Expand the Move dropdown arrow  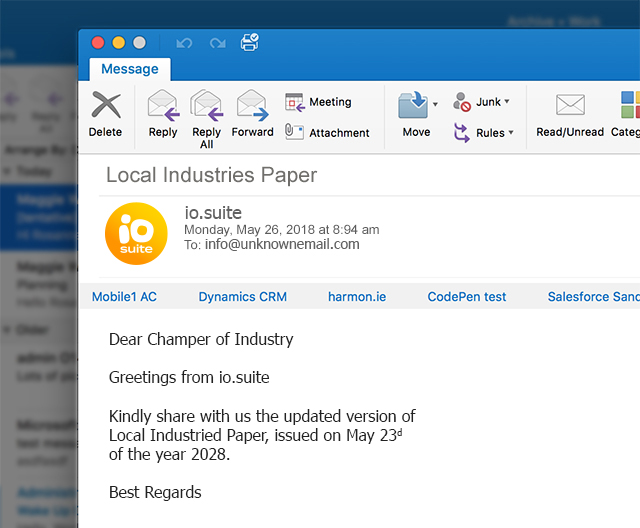pyautogui.click(x=435, y=104)
